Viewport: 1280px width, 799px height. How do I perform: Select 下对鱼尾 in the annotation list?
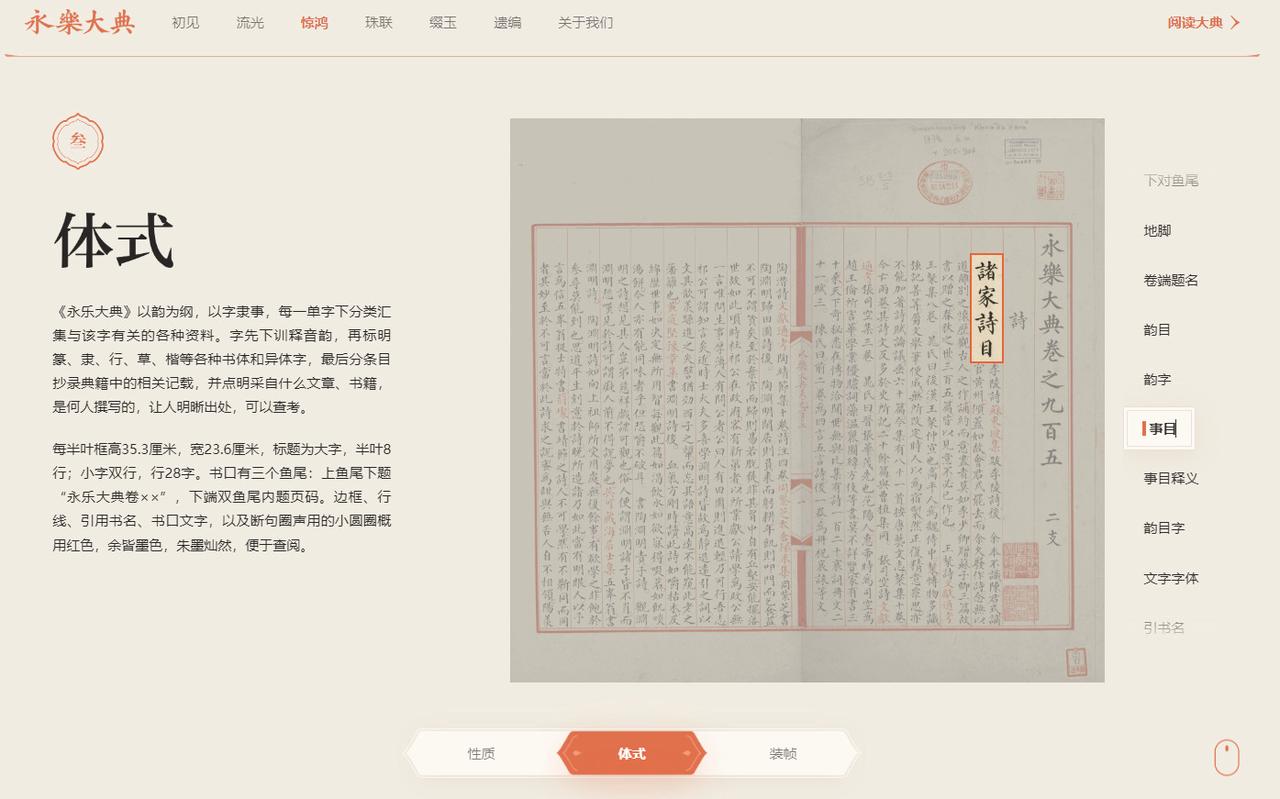(x=1171, y=181)
